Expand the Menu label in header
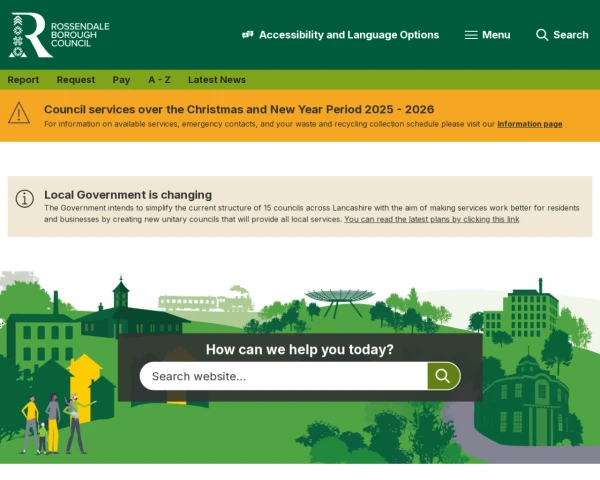 click(496, 35)
